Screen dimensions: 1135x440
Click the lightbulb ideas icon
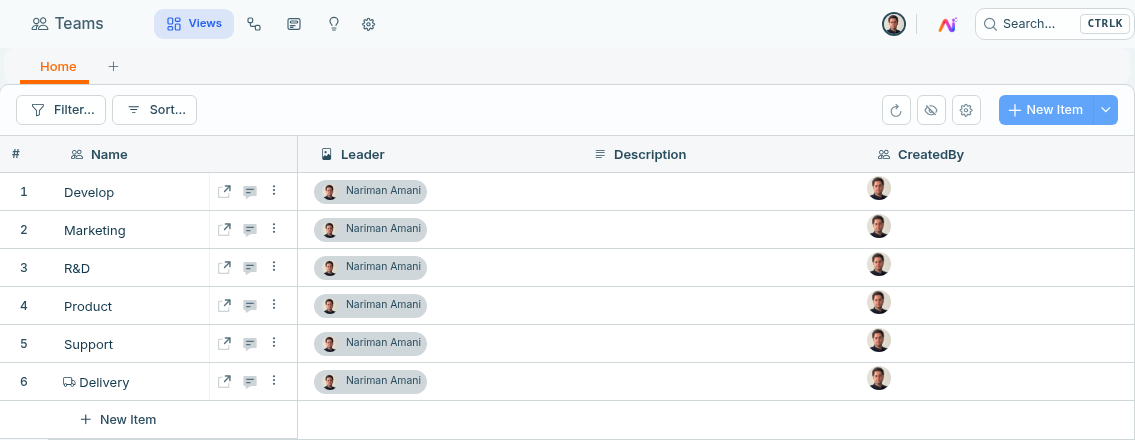pos(334,24)
